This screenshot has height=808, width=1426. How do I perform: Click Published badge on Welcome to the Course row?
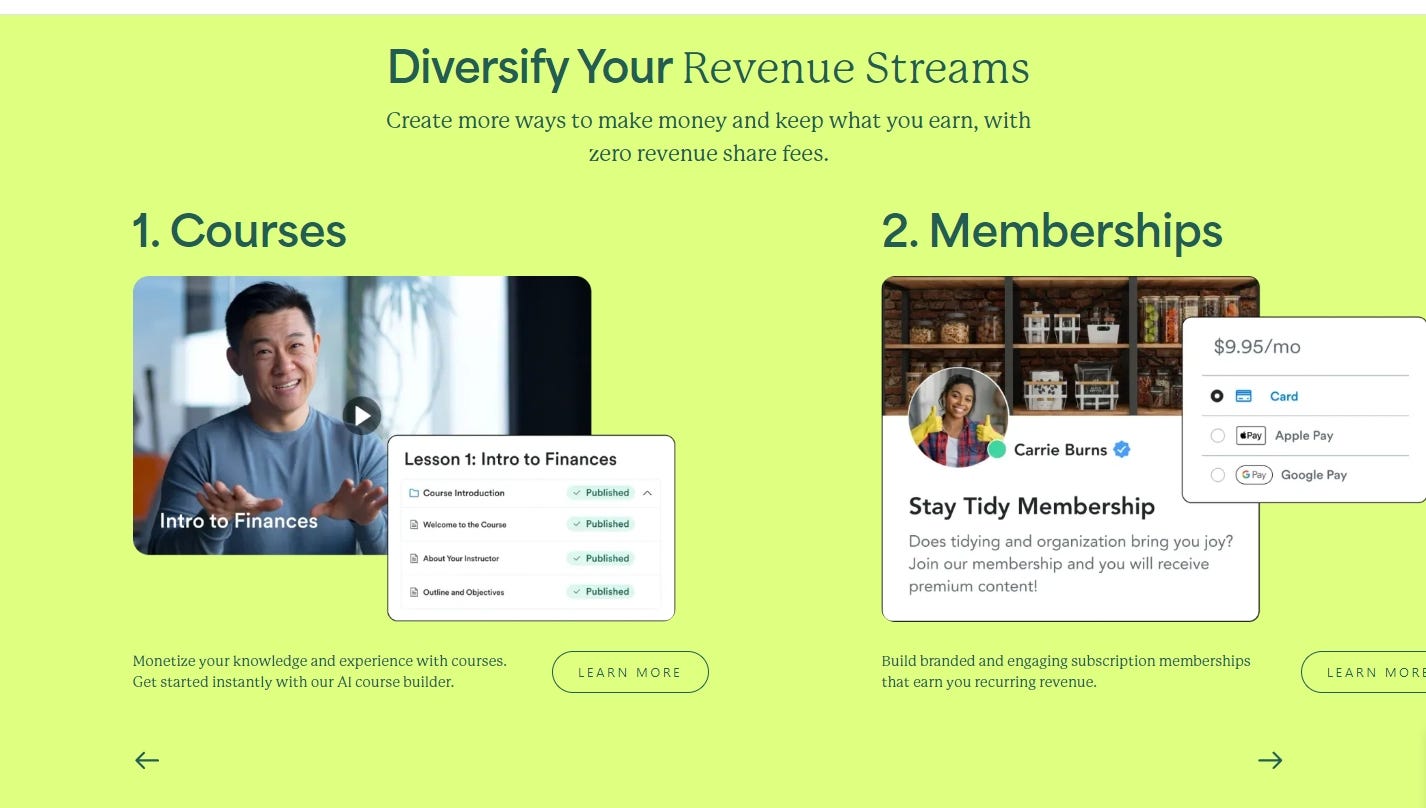(x=600, y=524)
